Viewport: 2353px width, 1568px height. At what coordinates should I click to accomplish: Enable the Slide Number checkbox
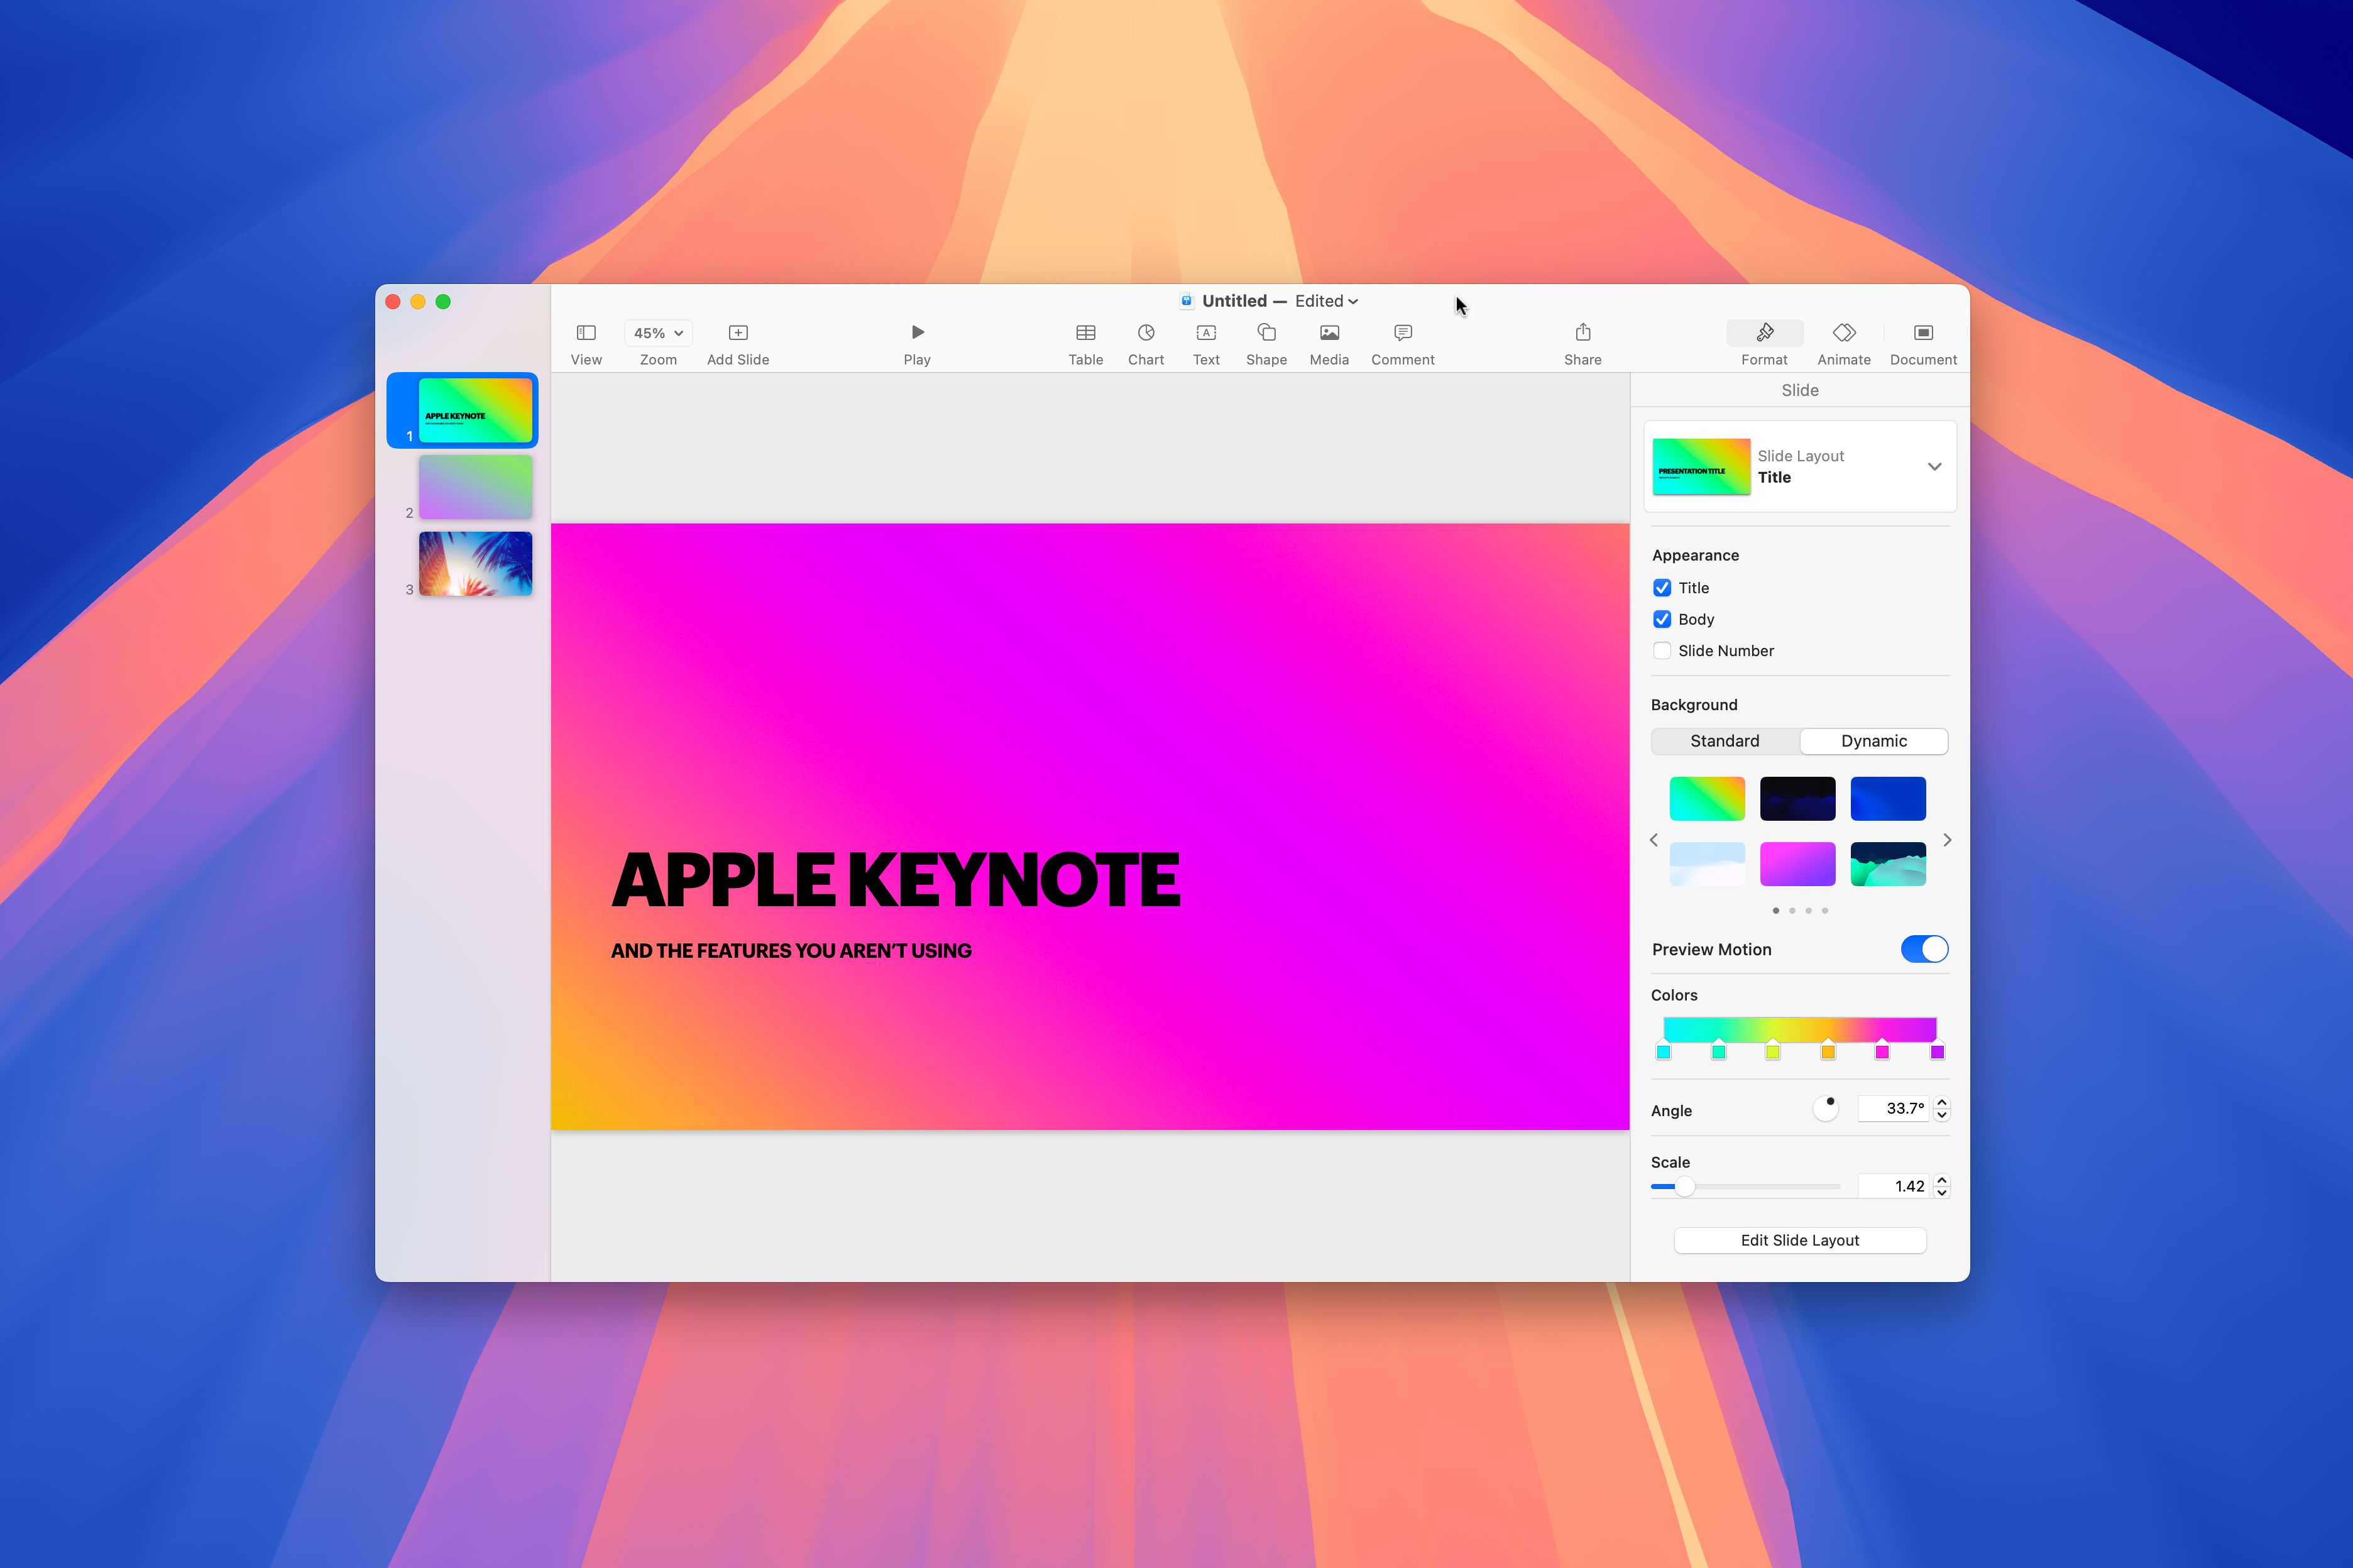pos(1660,649)
